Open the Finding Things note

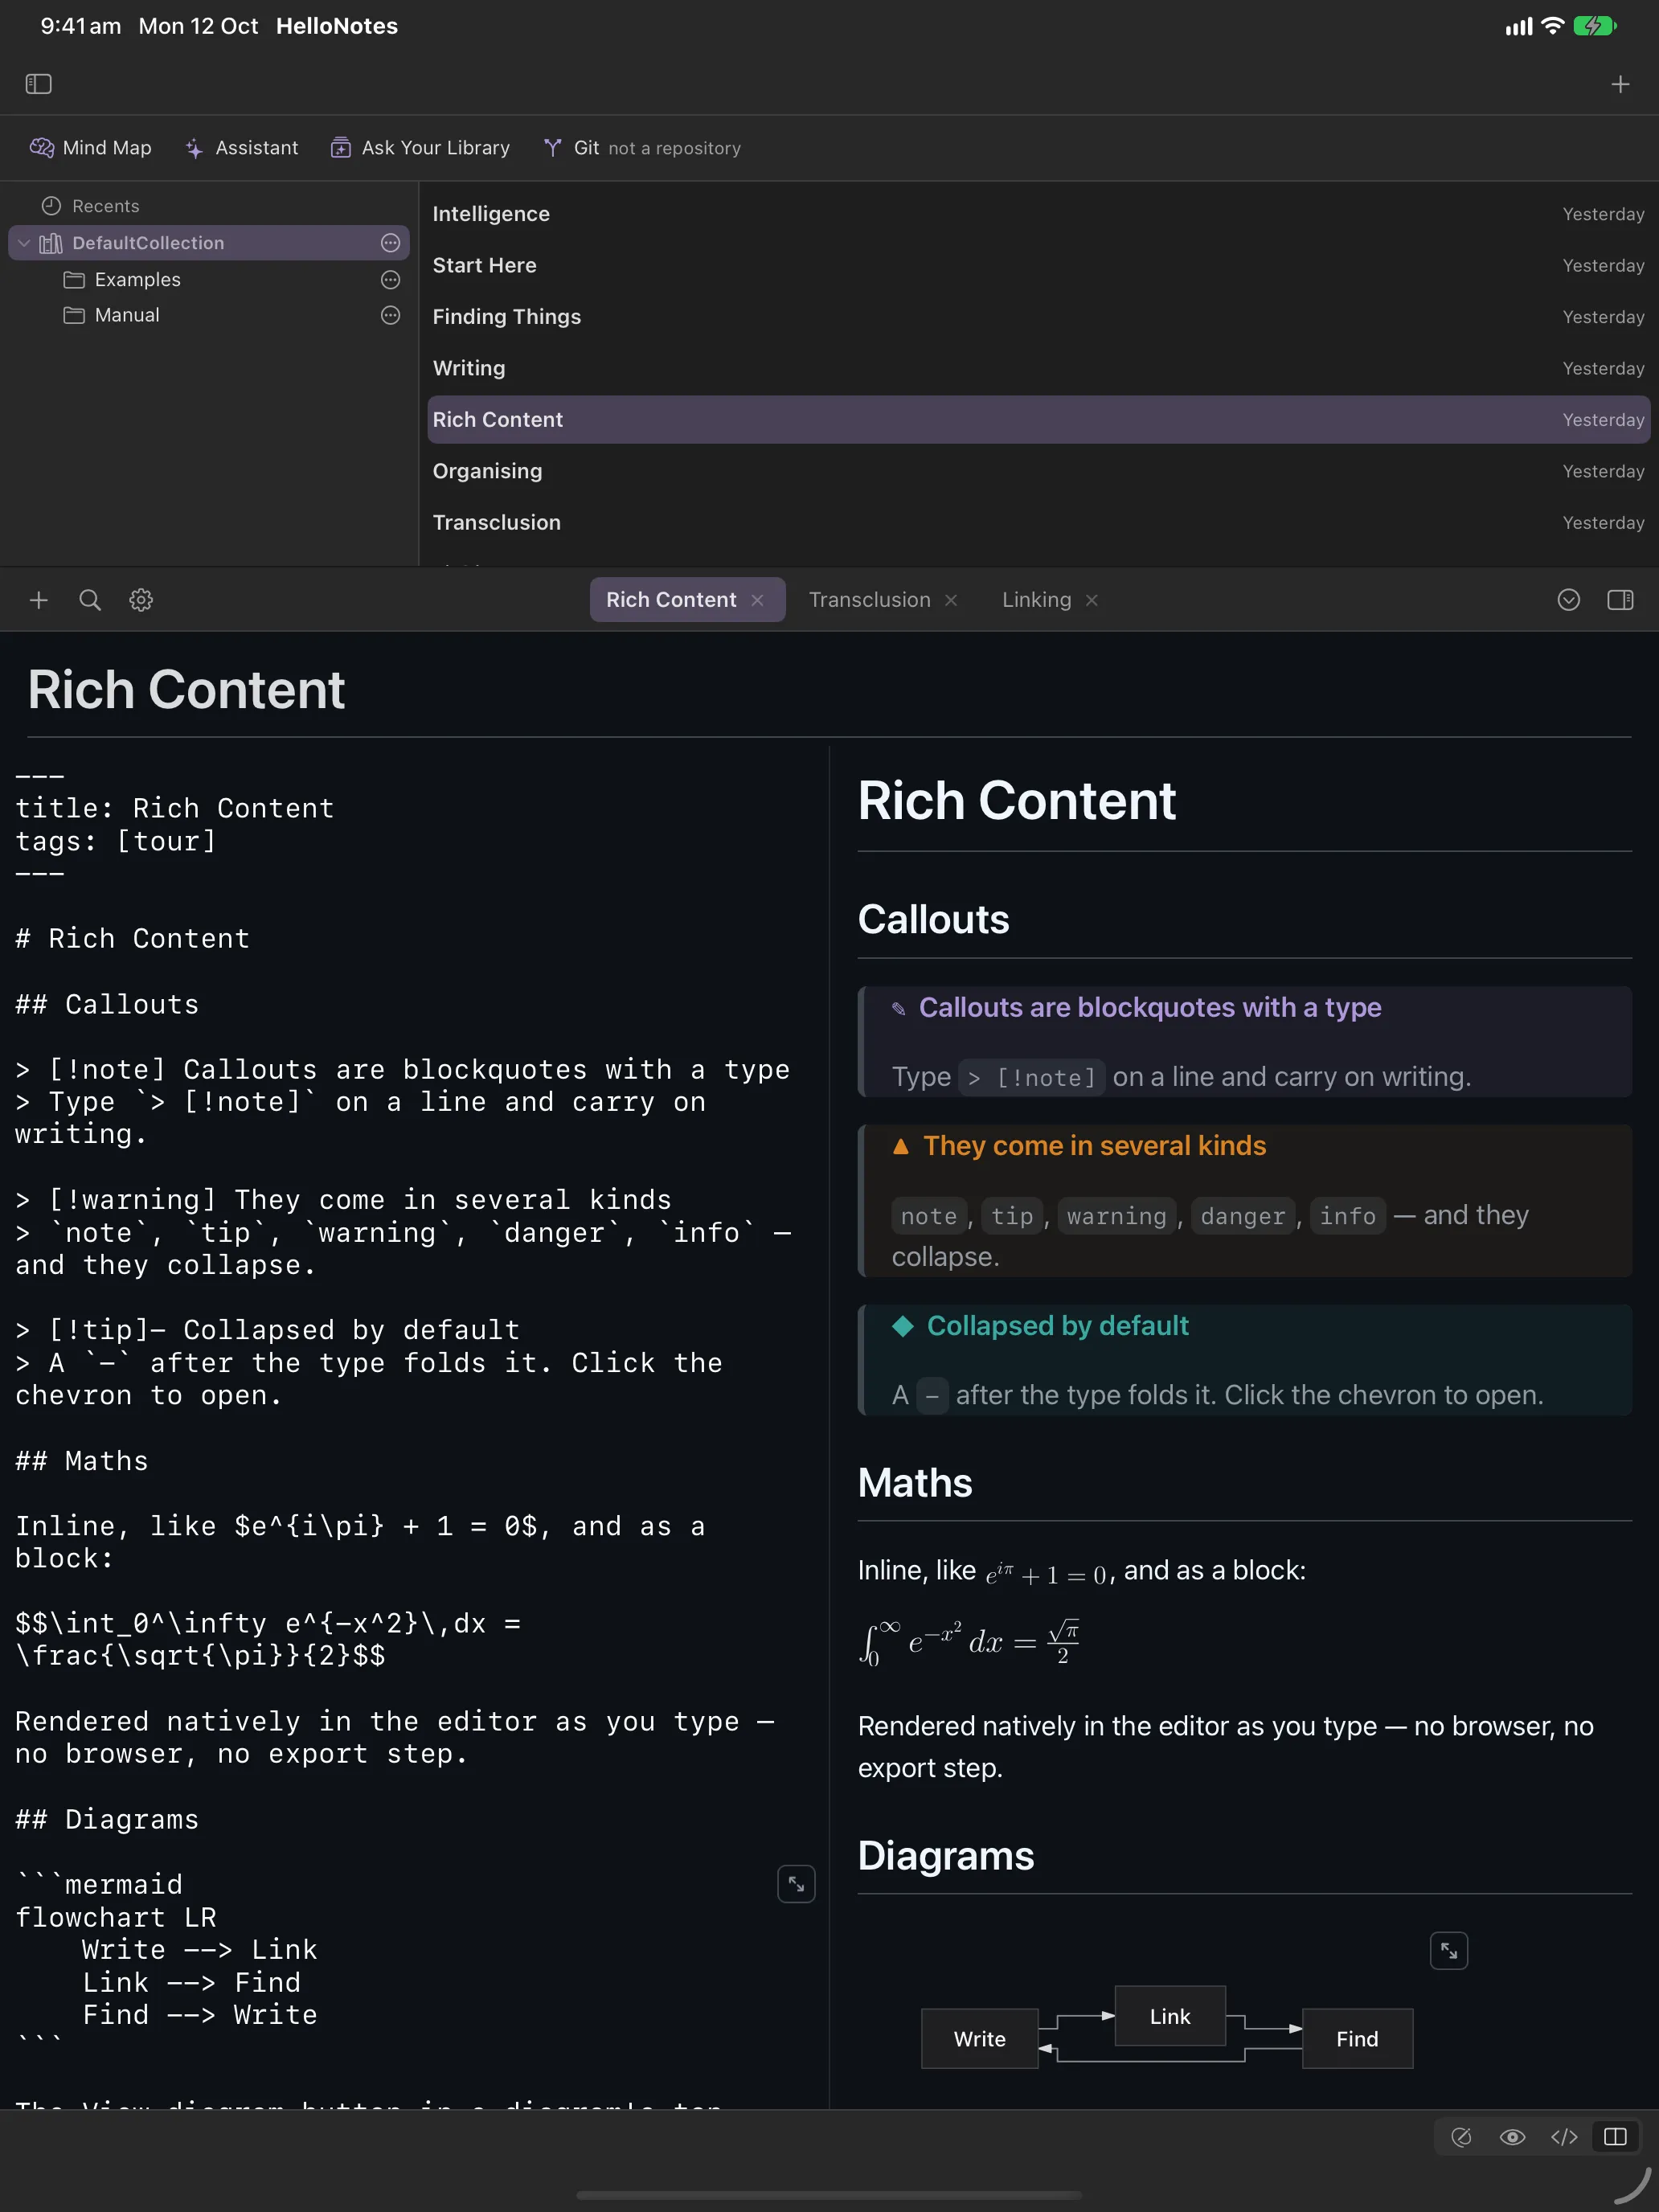1038,317
